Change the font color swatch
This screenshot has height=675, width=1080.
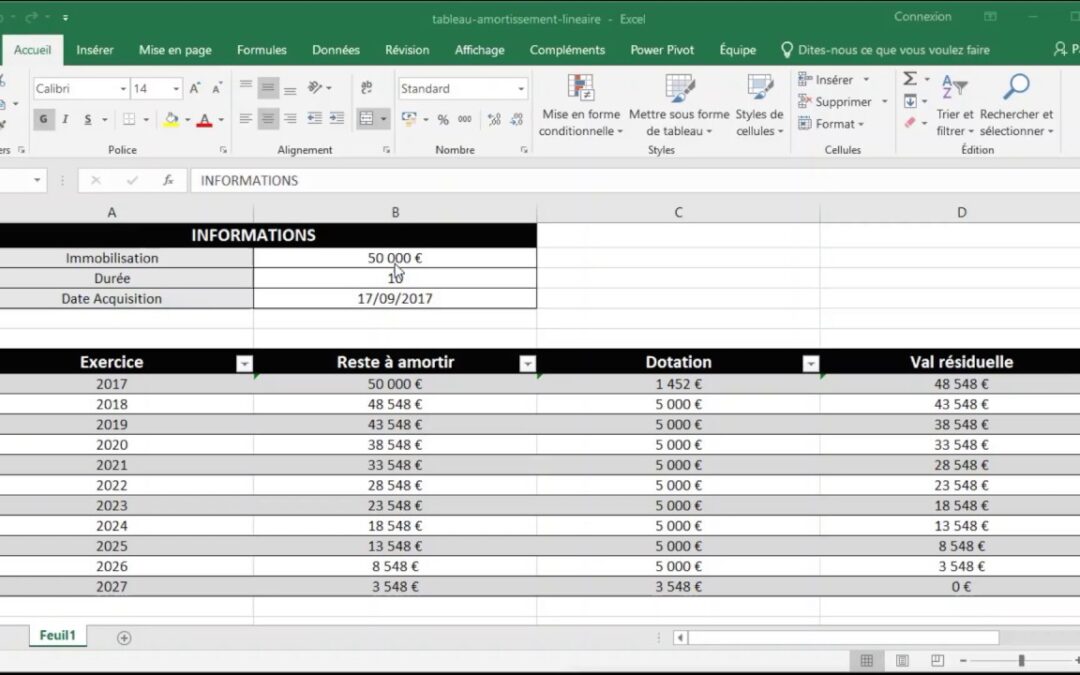(204, 120)
